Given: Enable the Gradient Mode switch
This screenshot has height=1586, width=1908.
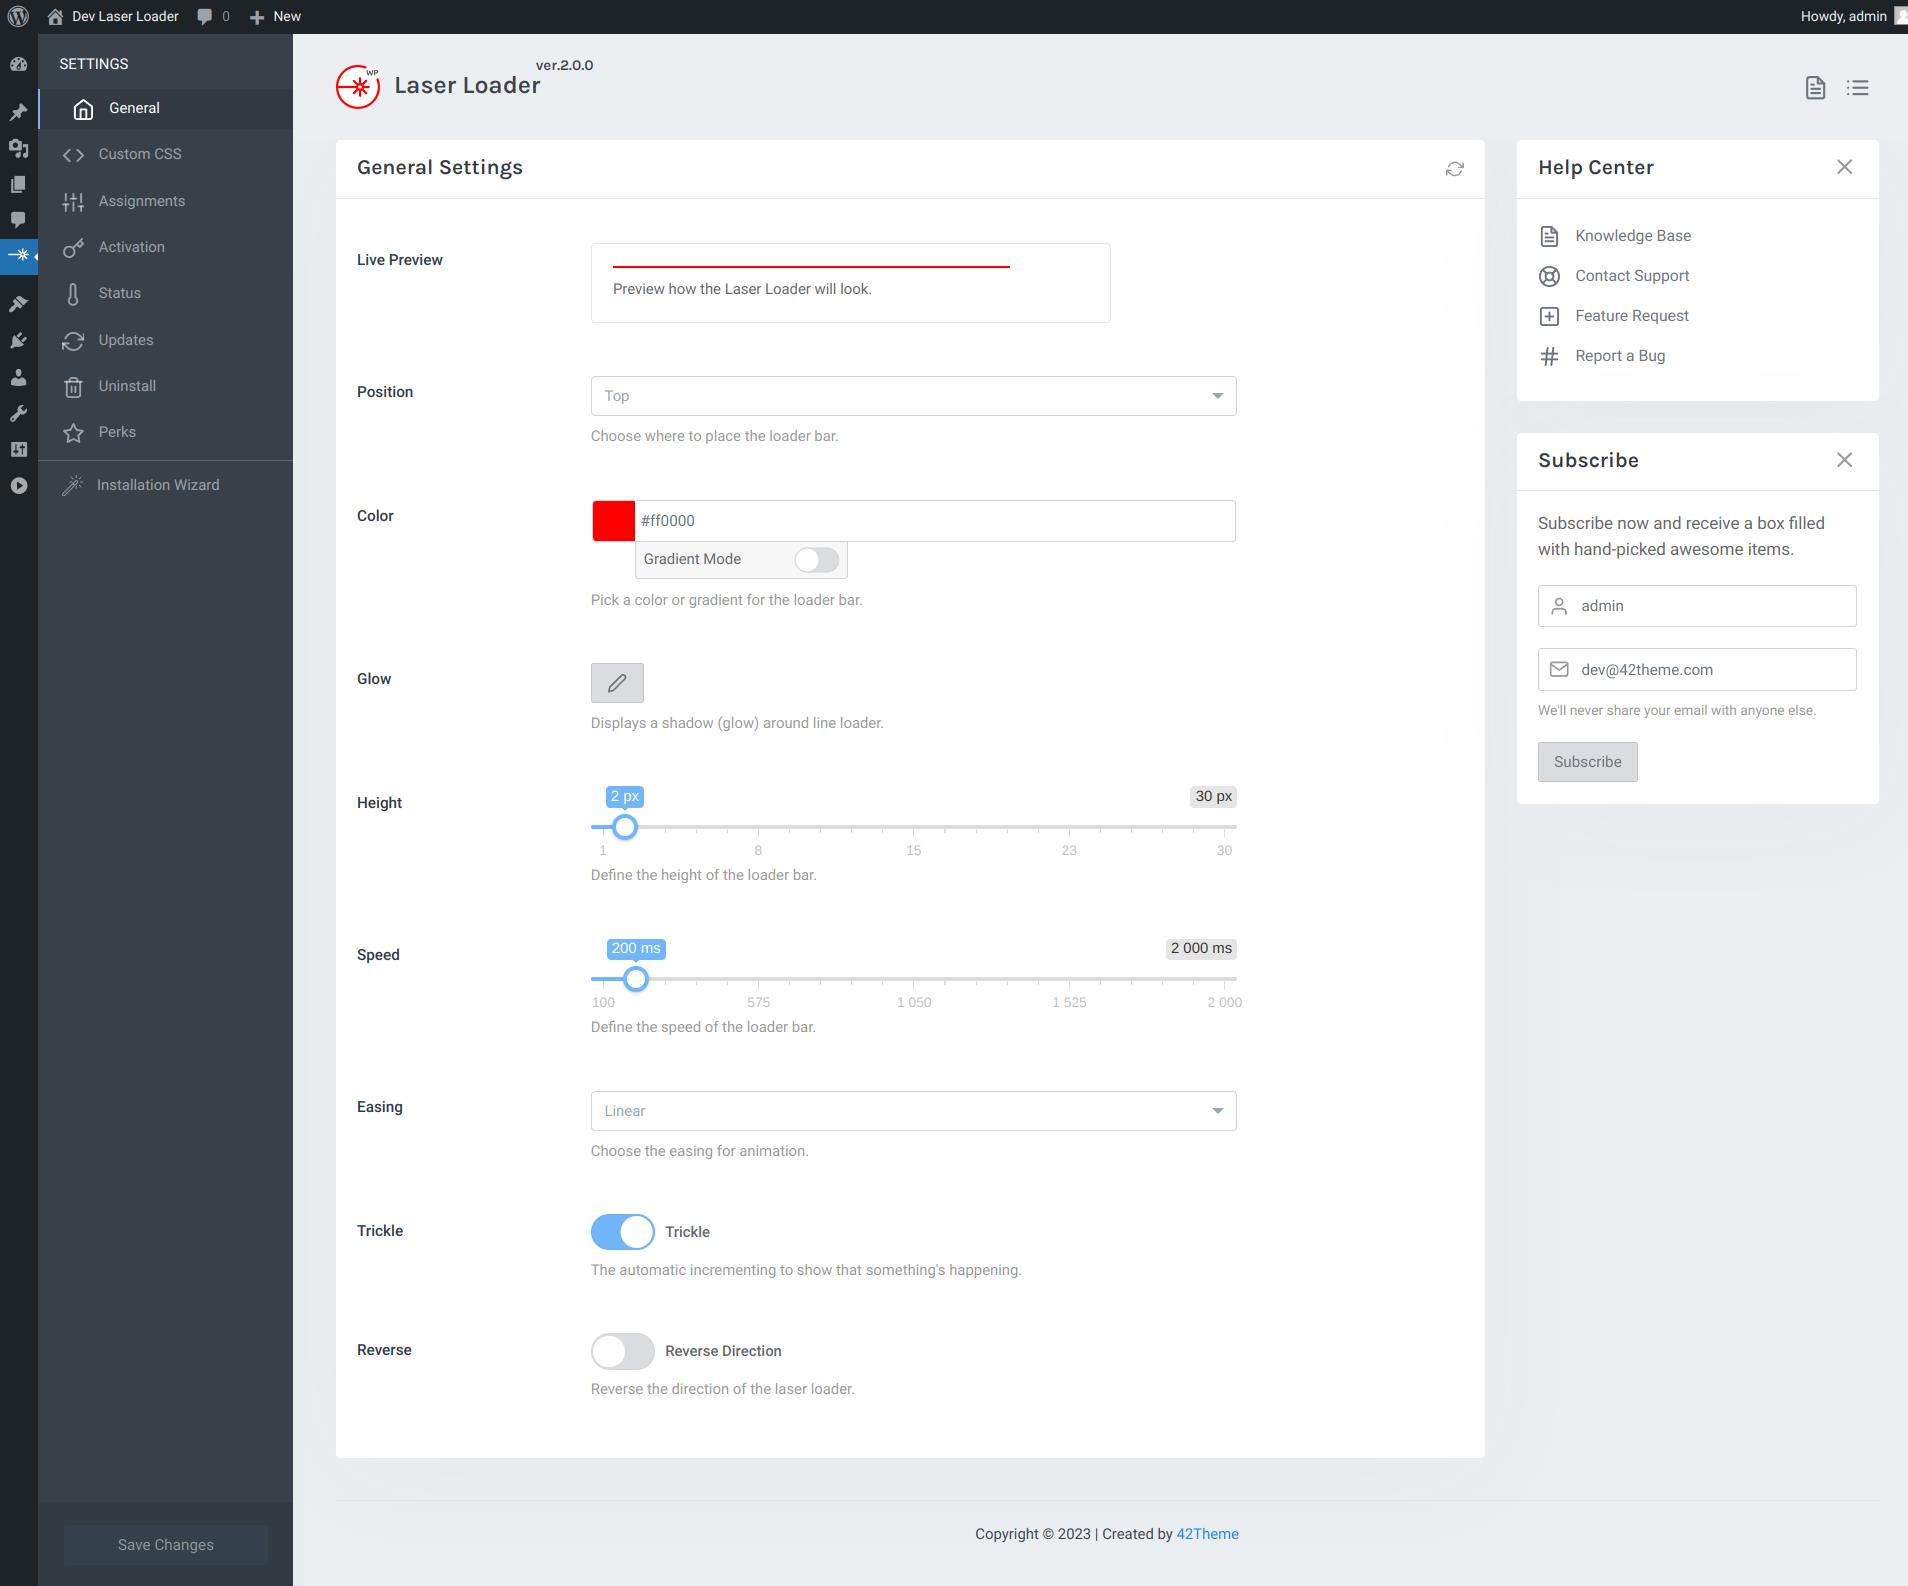Looking at the screenshot, I should point(817,560).
